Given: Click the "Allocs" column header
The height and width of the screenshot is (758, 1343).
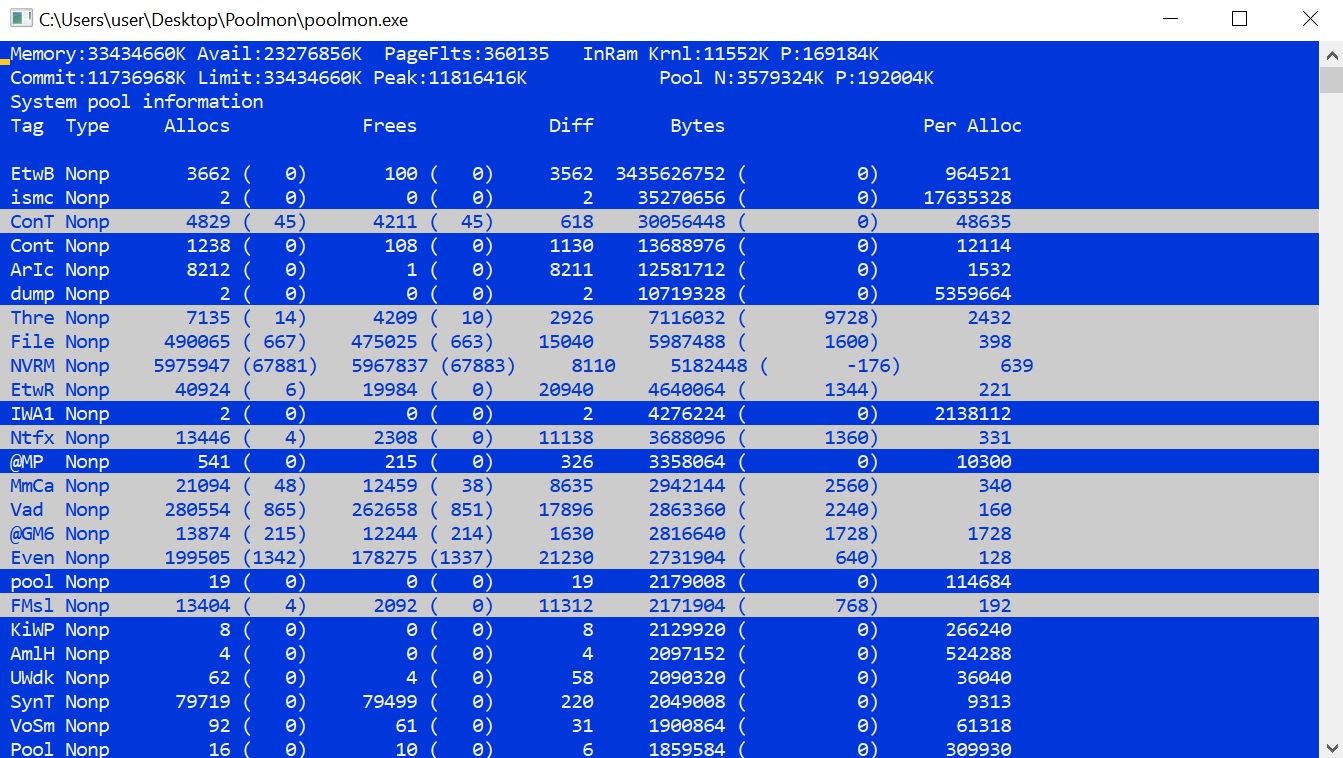Looking at the screenshot, I should [197, 126].
